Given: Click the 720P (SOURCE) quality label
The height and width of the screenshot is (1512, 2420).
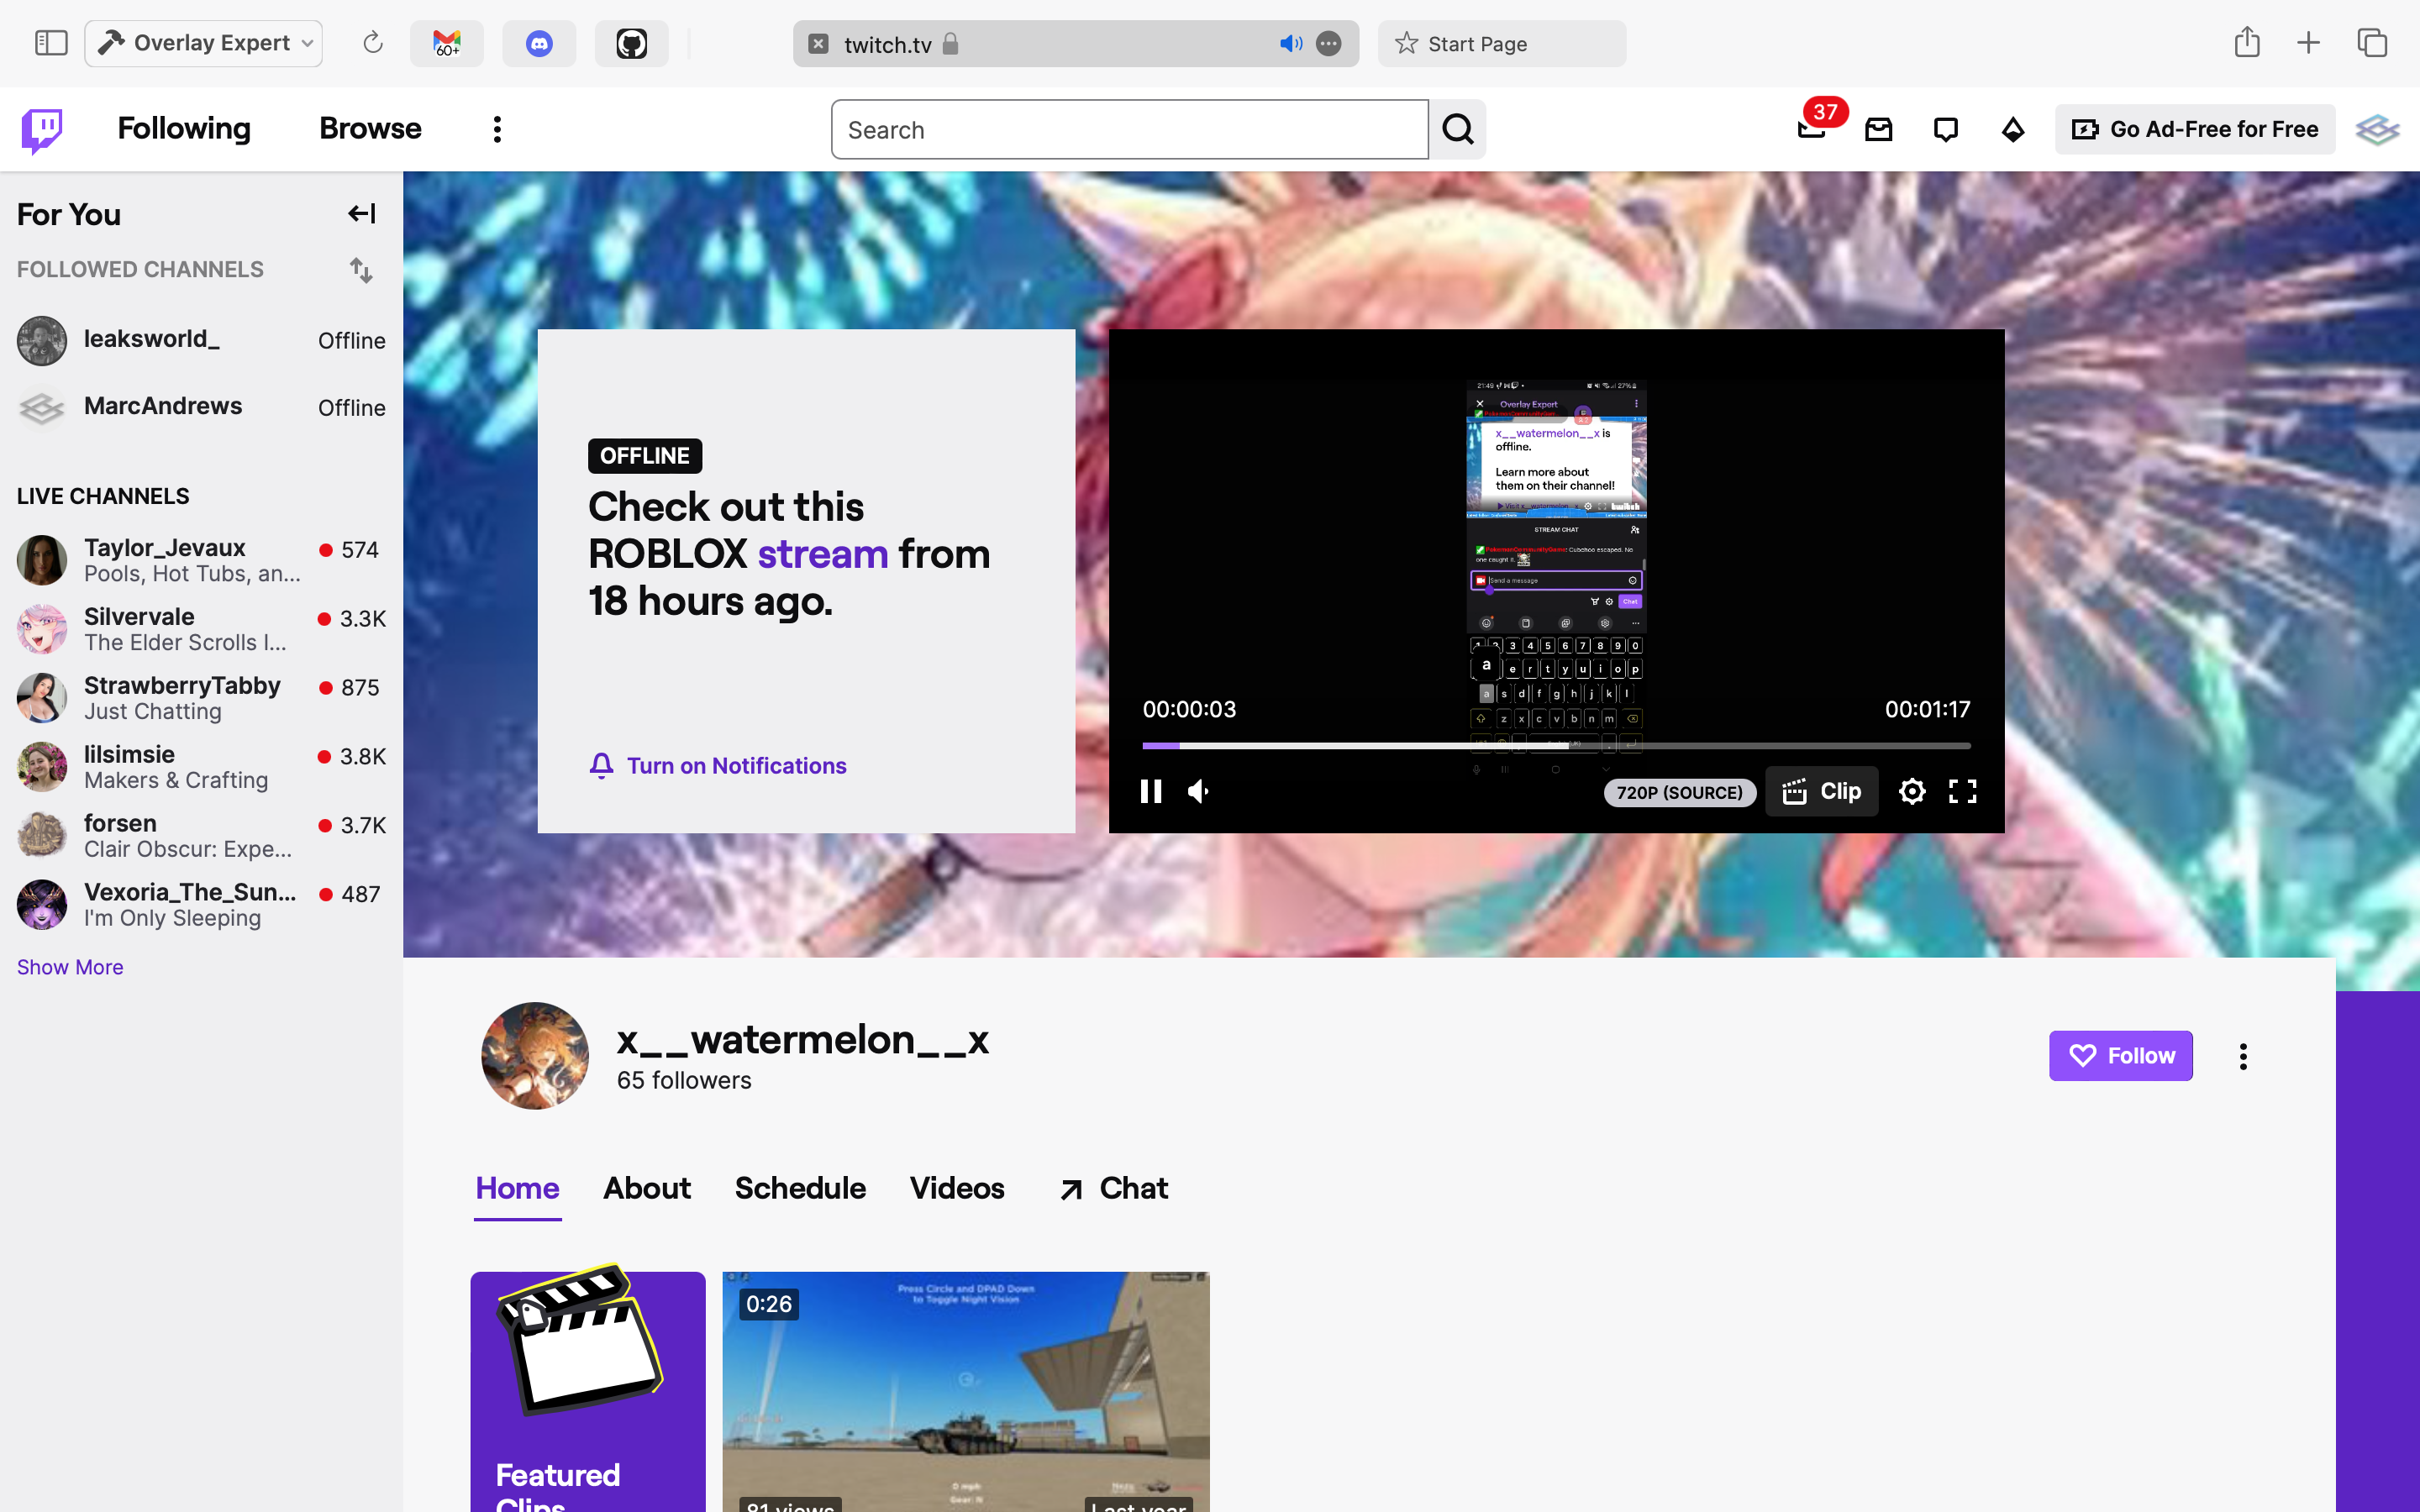Looking at the screenshot, I should 1680,793.
